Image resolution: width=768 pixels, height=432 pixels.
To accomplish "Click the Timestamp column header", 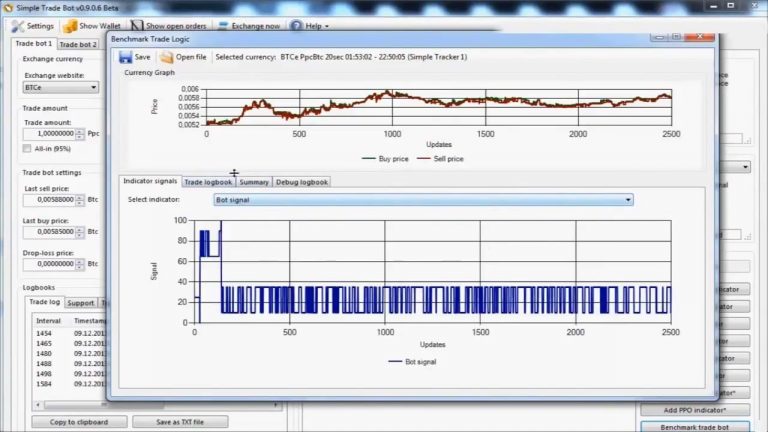I will tap(90, 321).
